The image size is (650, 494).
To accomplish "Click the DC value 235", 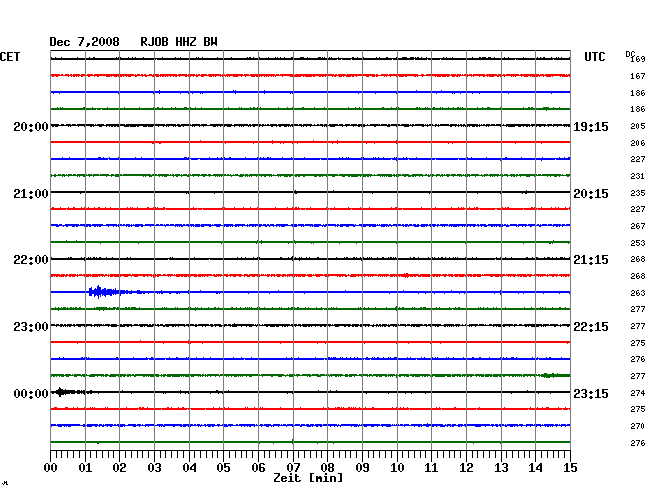I will tap(638, 193).
